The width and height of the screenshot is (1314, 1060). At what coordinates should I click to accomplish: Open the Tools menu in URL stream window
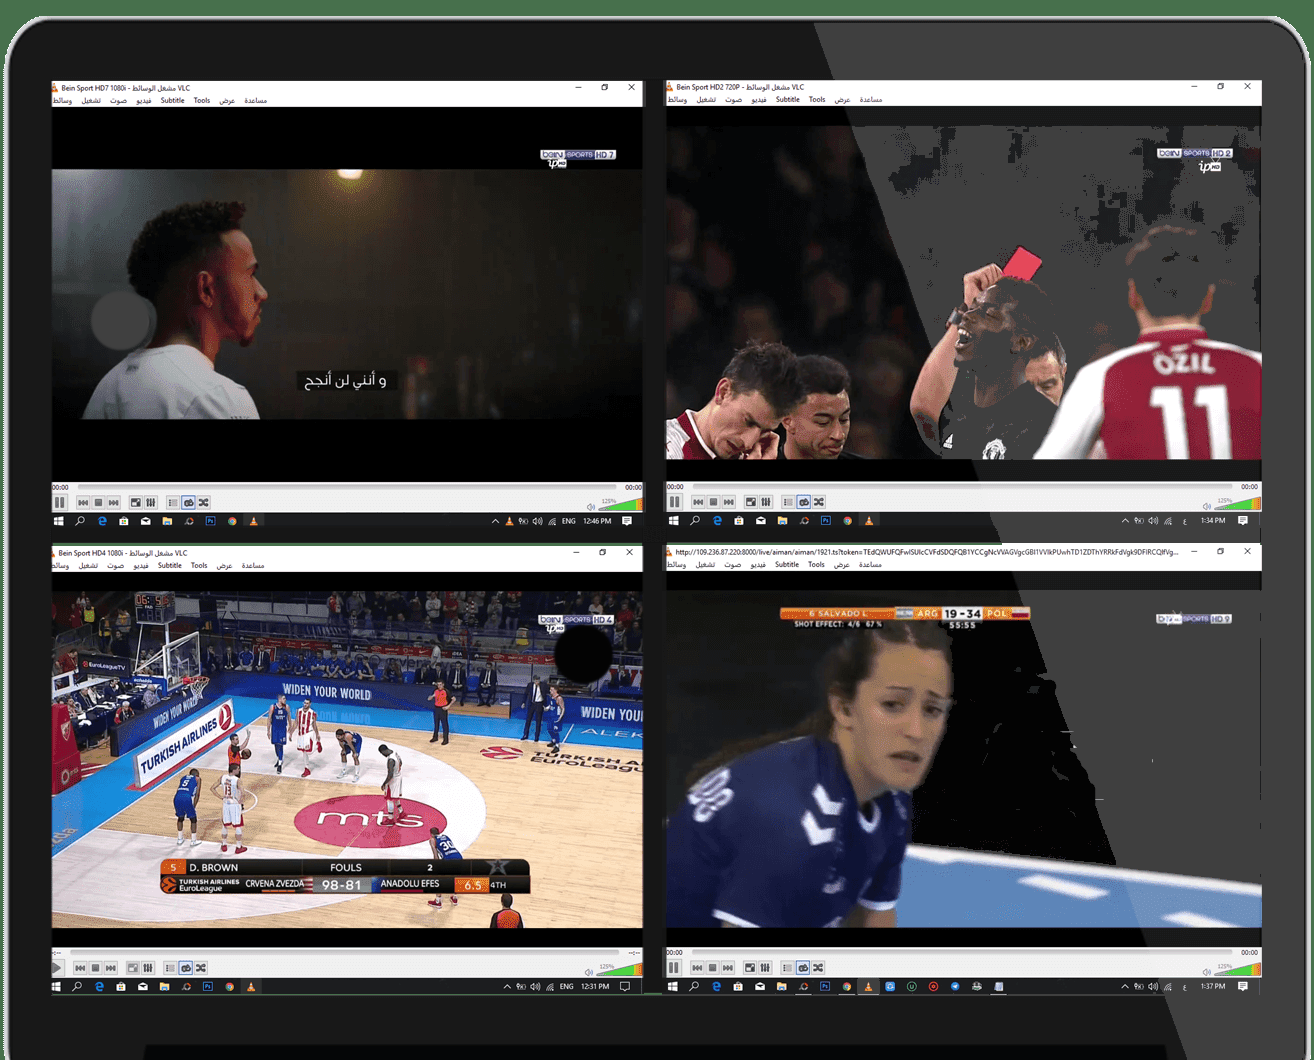coord(816,564)
